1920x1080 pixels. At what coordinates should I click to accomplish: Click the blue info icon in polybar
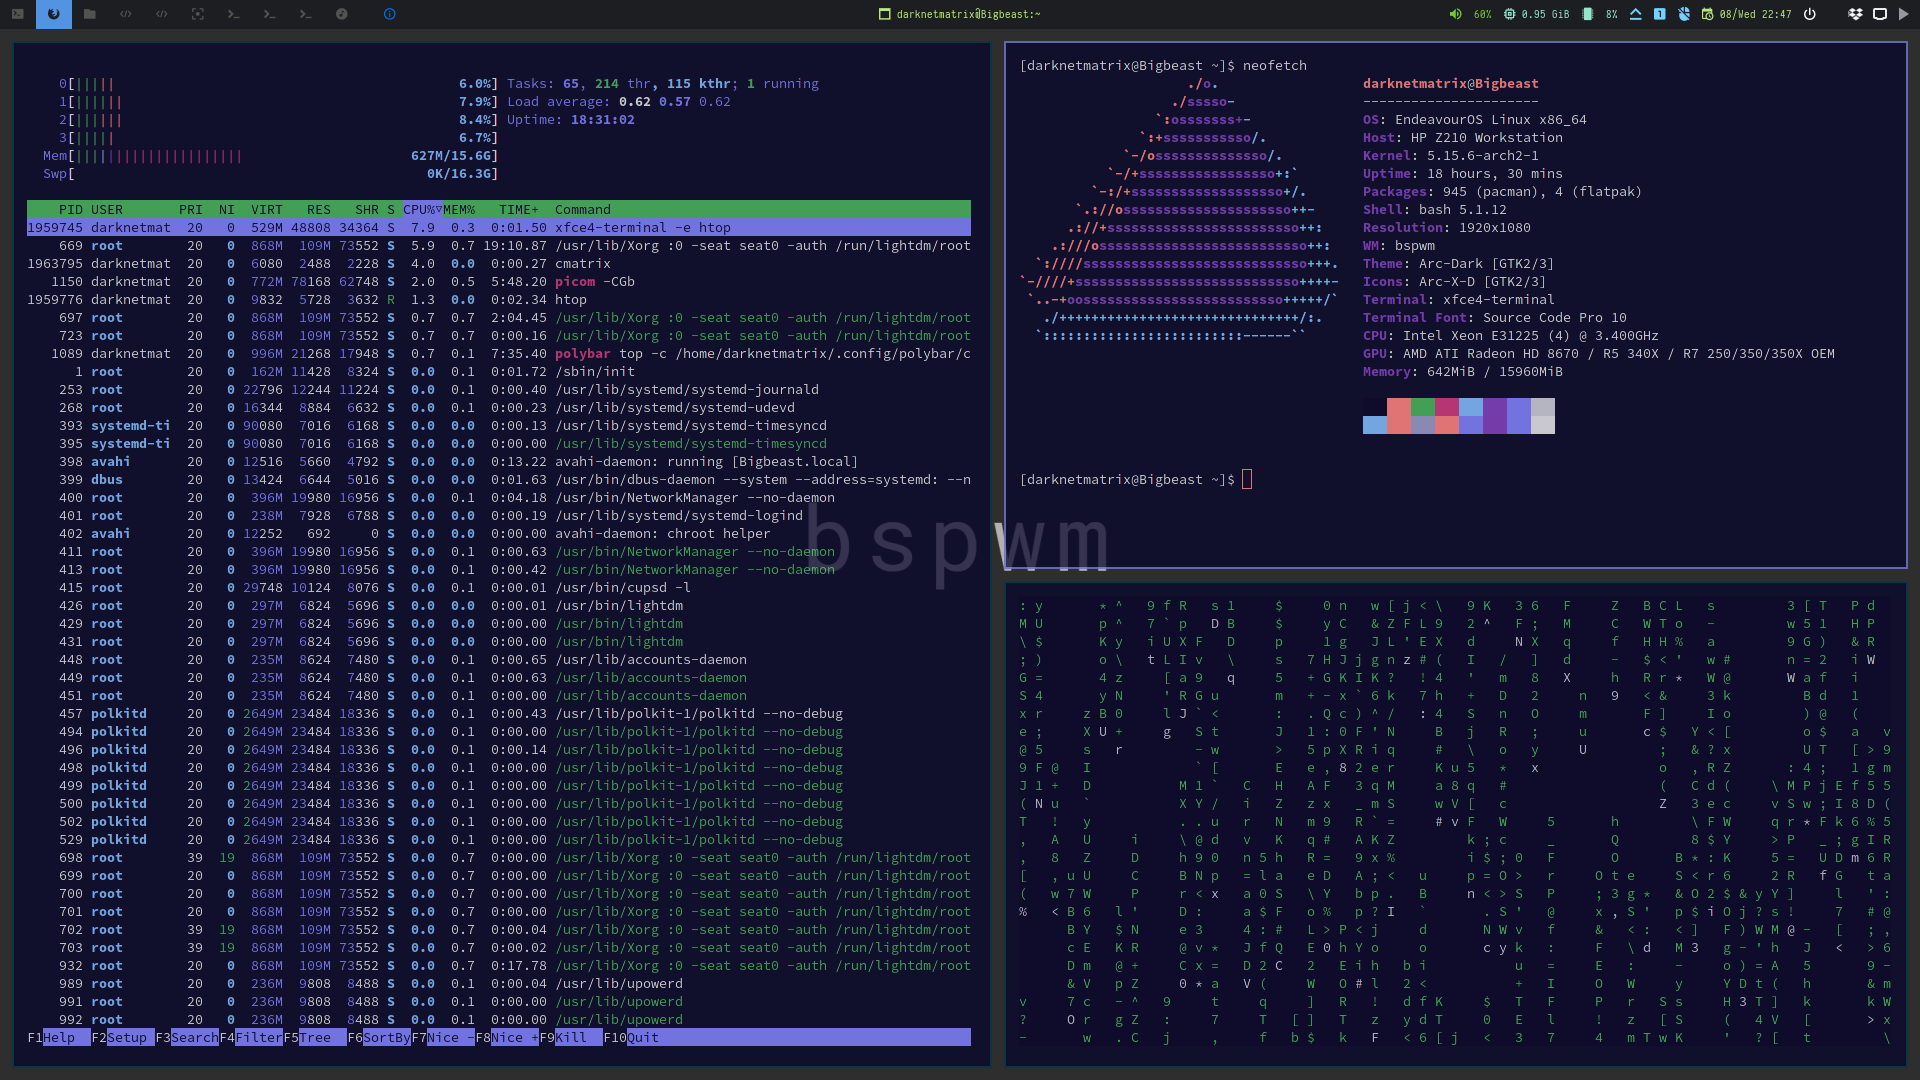(x=390, y=14)
